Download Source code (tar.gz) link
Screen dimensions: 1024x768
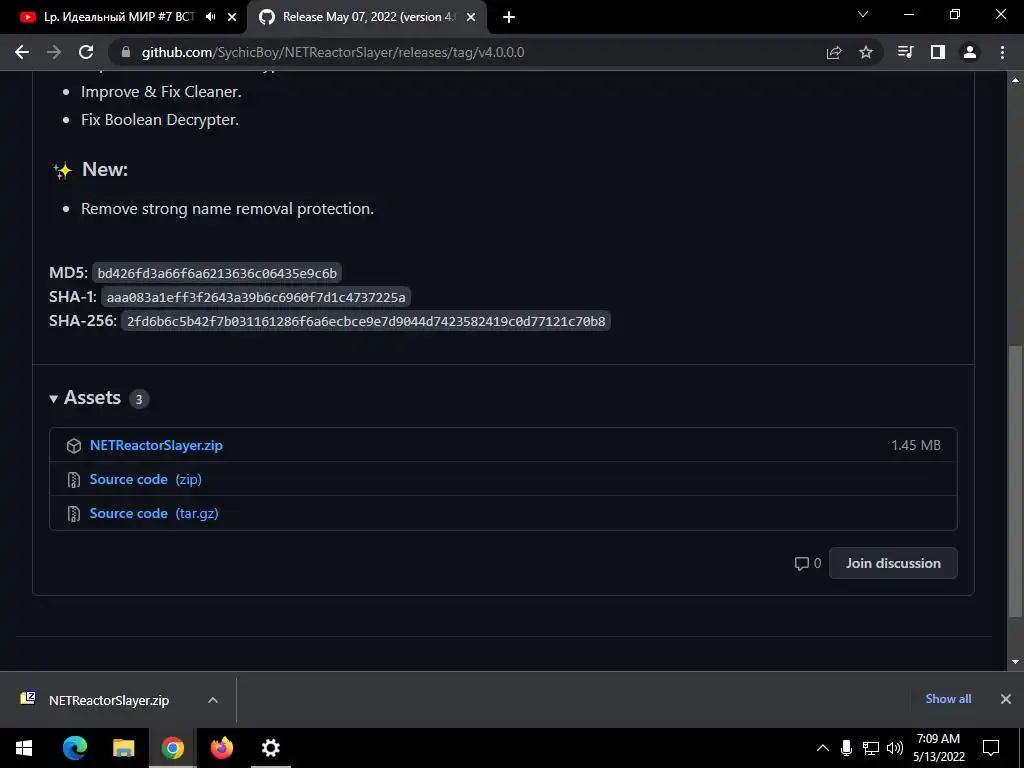(154, 513)
